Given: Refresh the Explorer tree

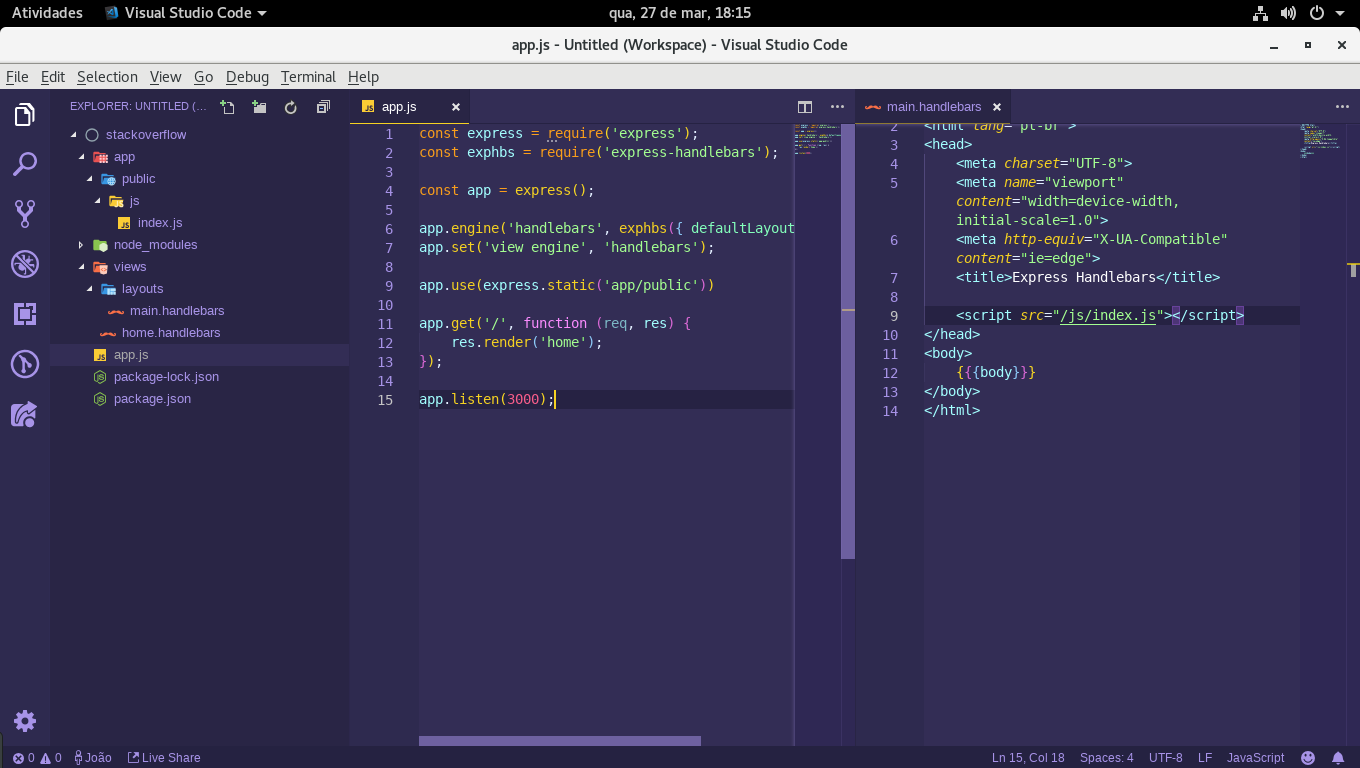Looking at the screenshot, I should point(291,107).
